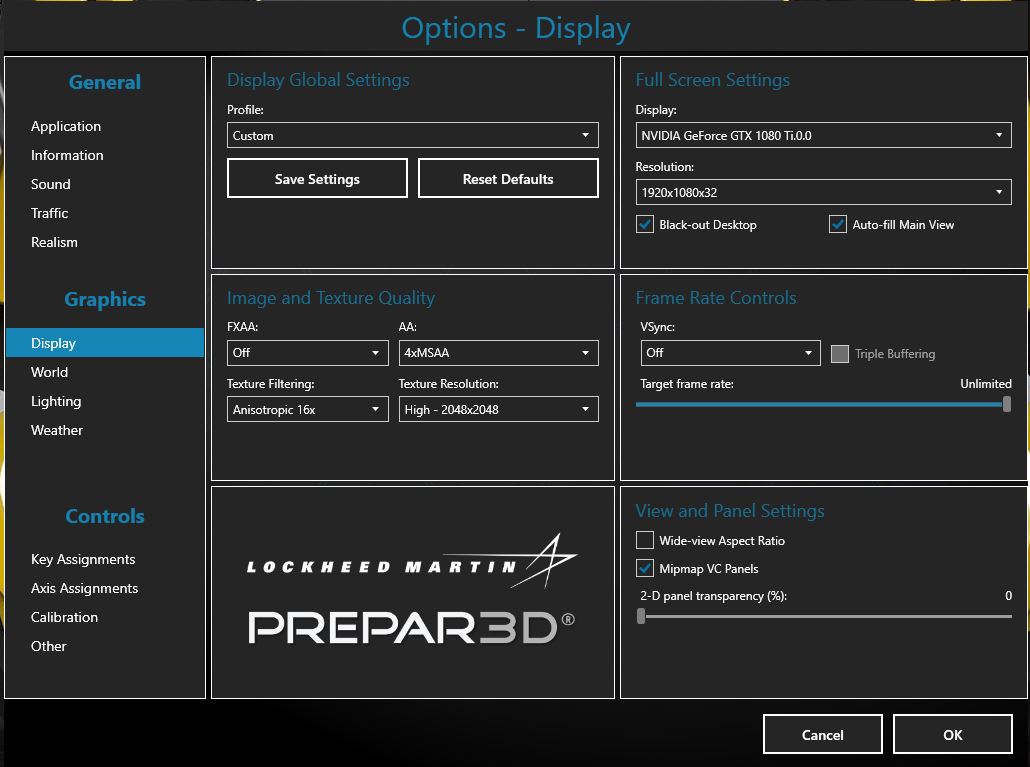1030x767 pixels.
Task: Confirm settings with OK
Action: (x=952, y=734)
